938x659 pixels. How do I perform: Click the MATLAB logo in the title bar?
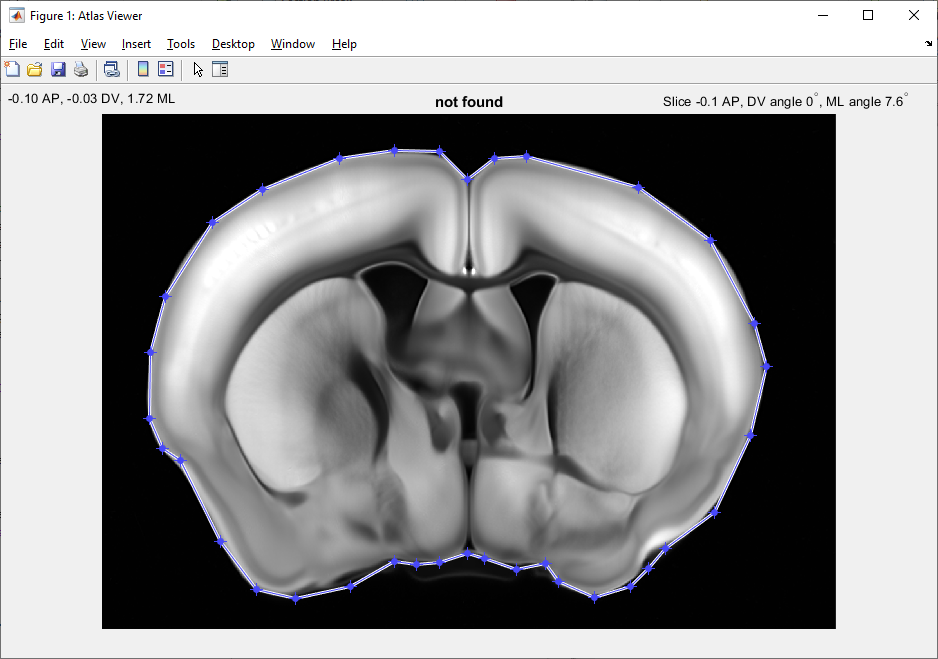click(x=14, y=15)
